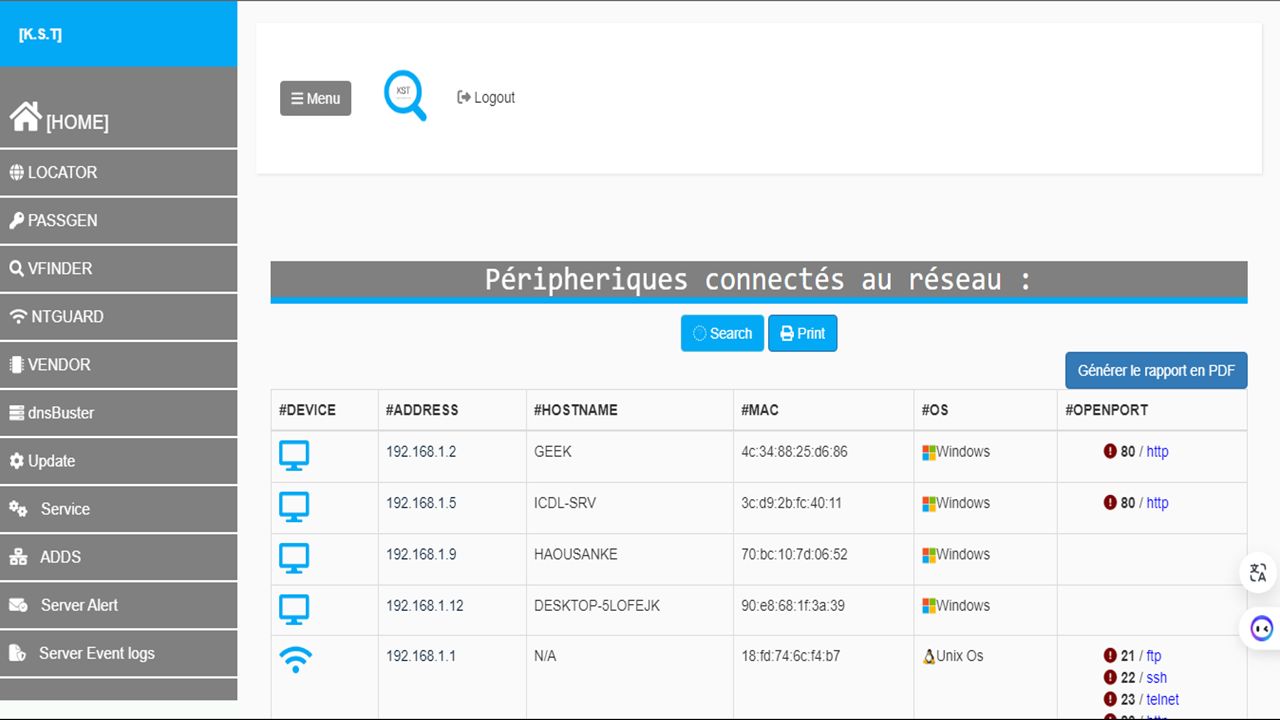Click the monitor icon for HAOUSANKE
This screenshot has width=1280, height=720.
294,558
